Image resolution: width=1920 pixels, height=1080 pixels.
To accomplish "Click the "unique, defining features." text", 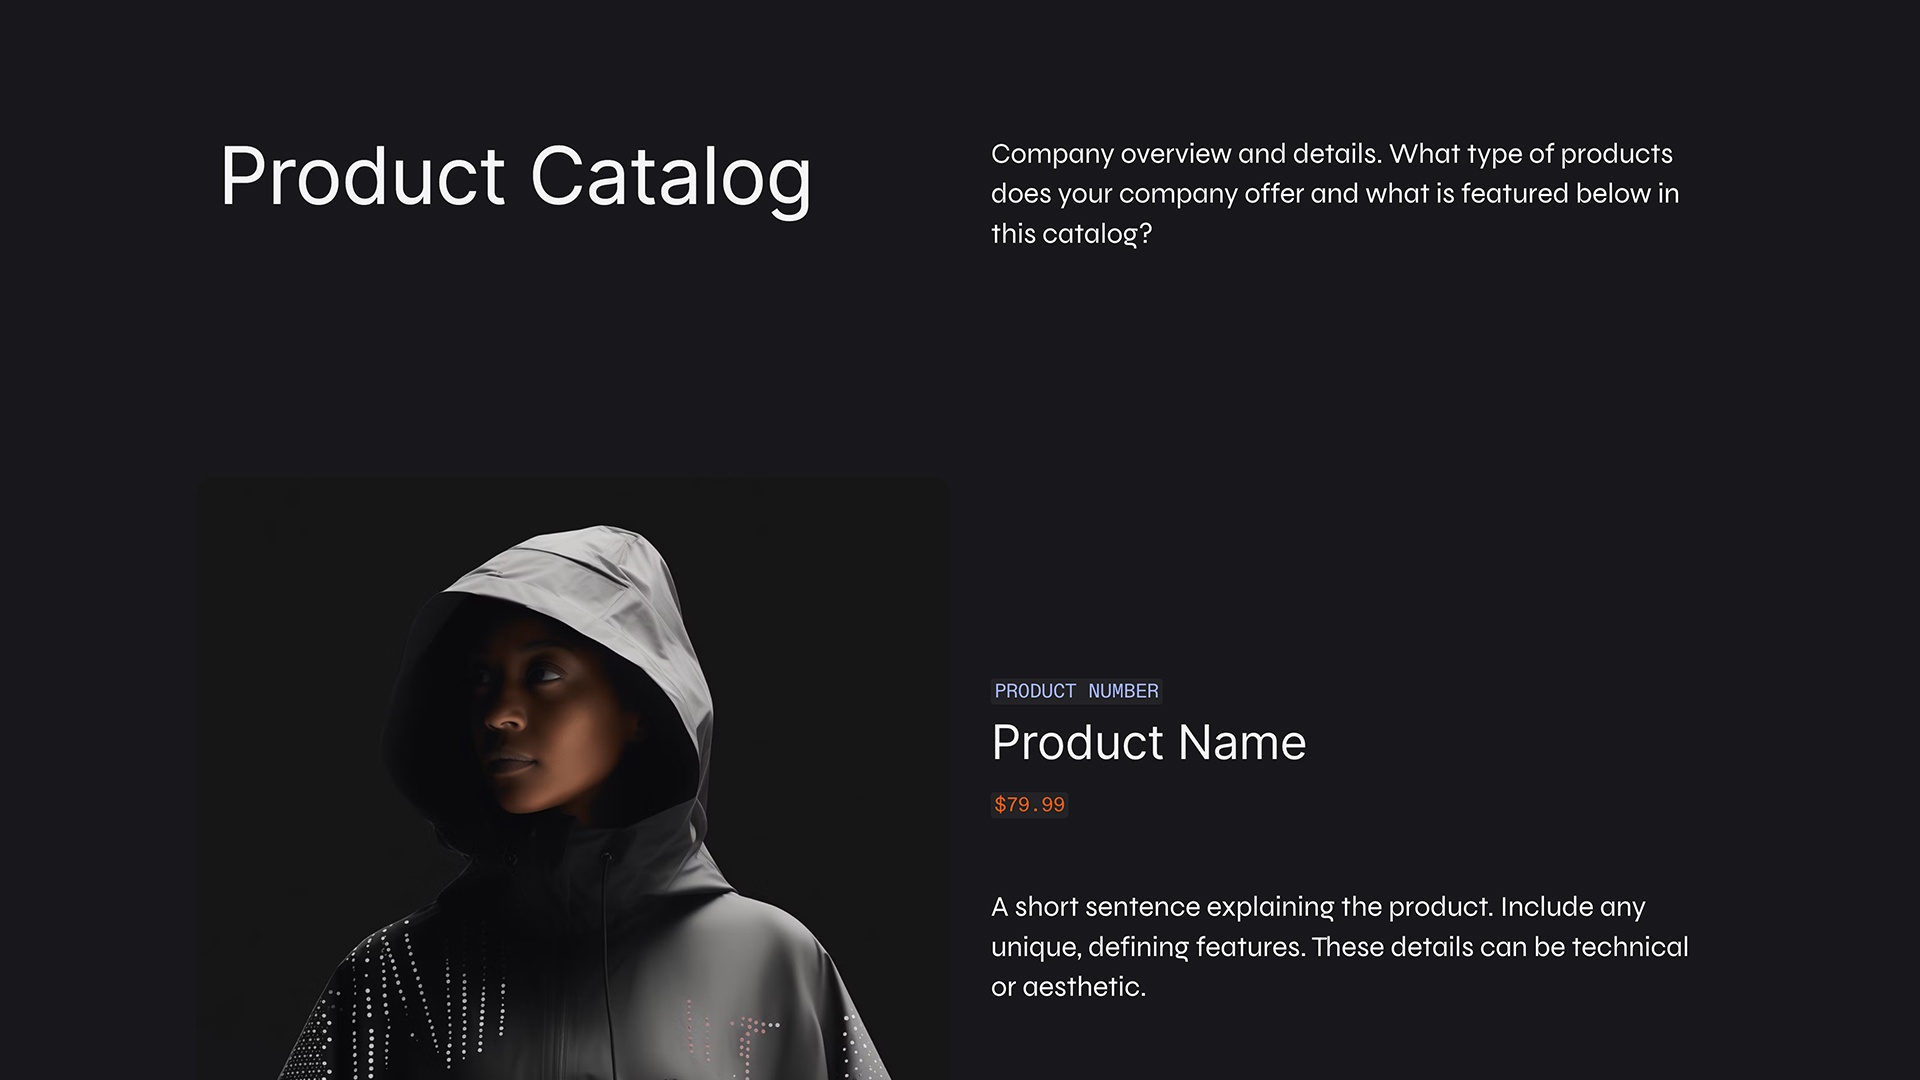I will 1147,947.
